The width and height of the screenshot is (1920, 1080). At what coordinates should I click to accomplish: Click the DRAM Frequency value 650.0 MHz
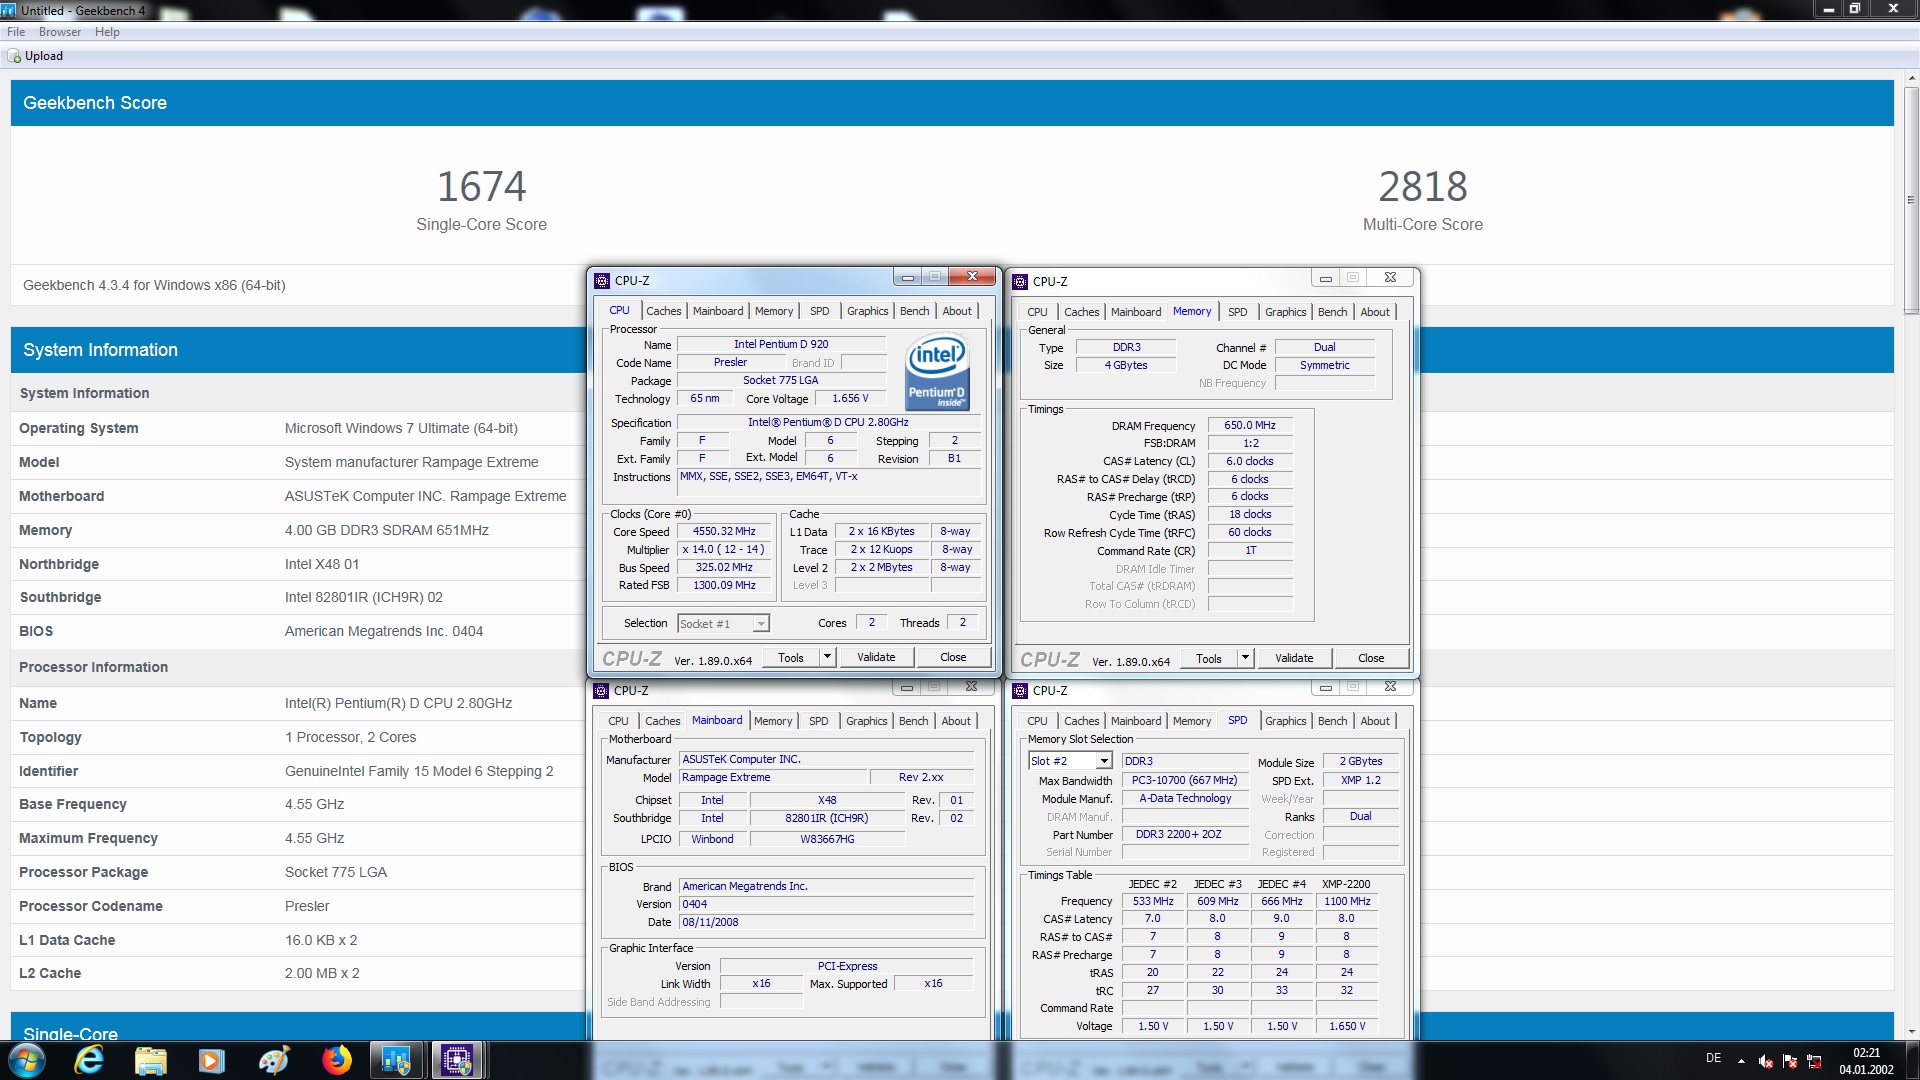pos(1250,425)
